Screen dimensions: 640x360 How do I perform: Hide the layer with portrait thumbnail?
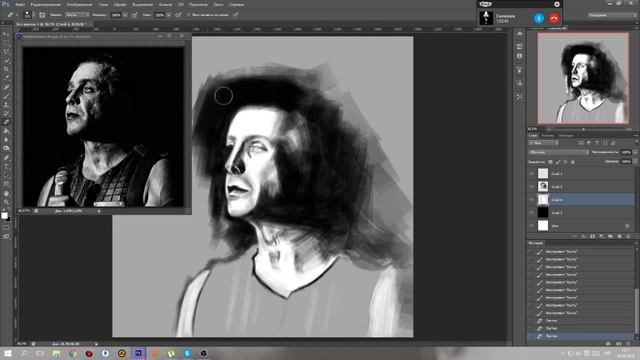[531, 187]
